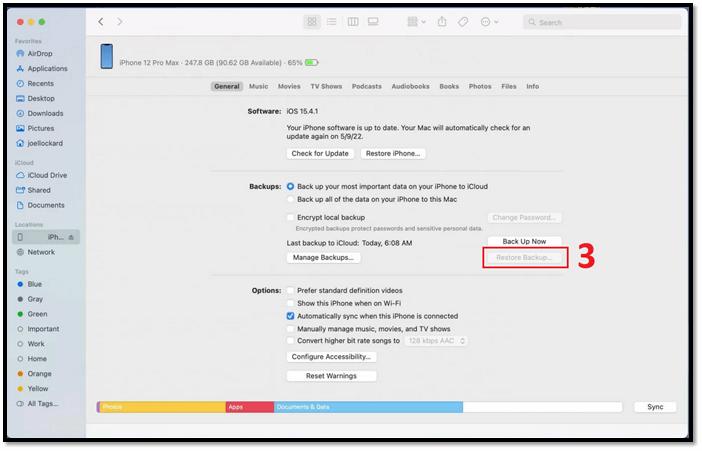Screen dimensions: 702x451
Task: Select the Blue tag
Action: (34, 284)
